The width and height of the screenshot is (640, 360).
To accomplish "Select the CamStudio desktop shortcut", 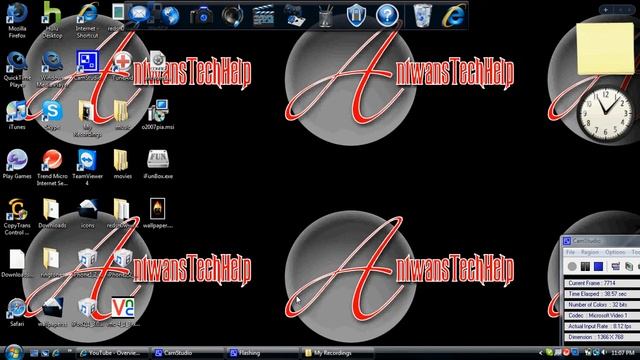I will pos(87,65).
